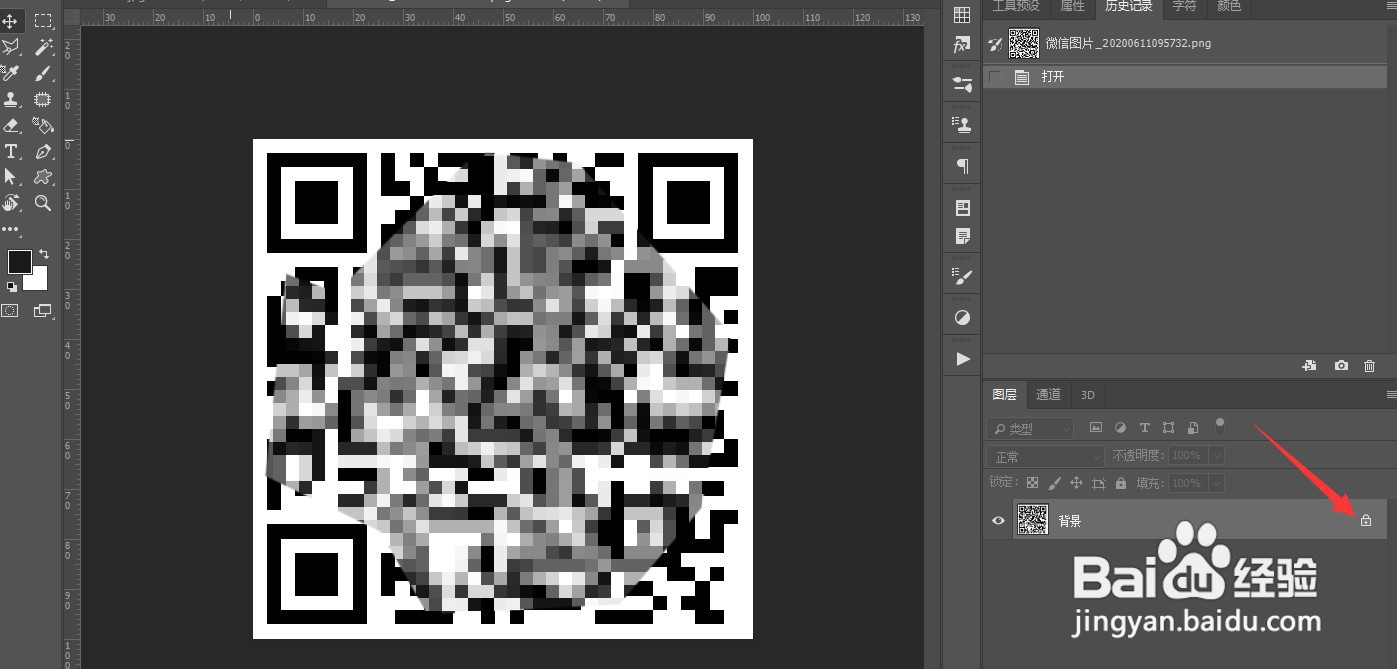The width and height of the screenshot is (1397, 669).
Task: Toggle history brush source checkbox beside 打开
Action: coord(994,77)
